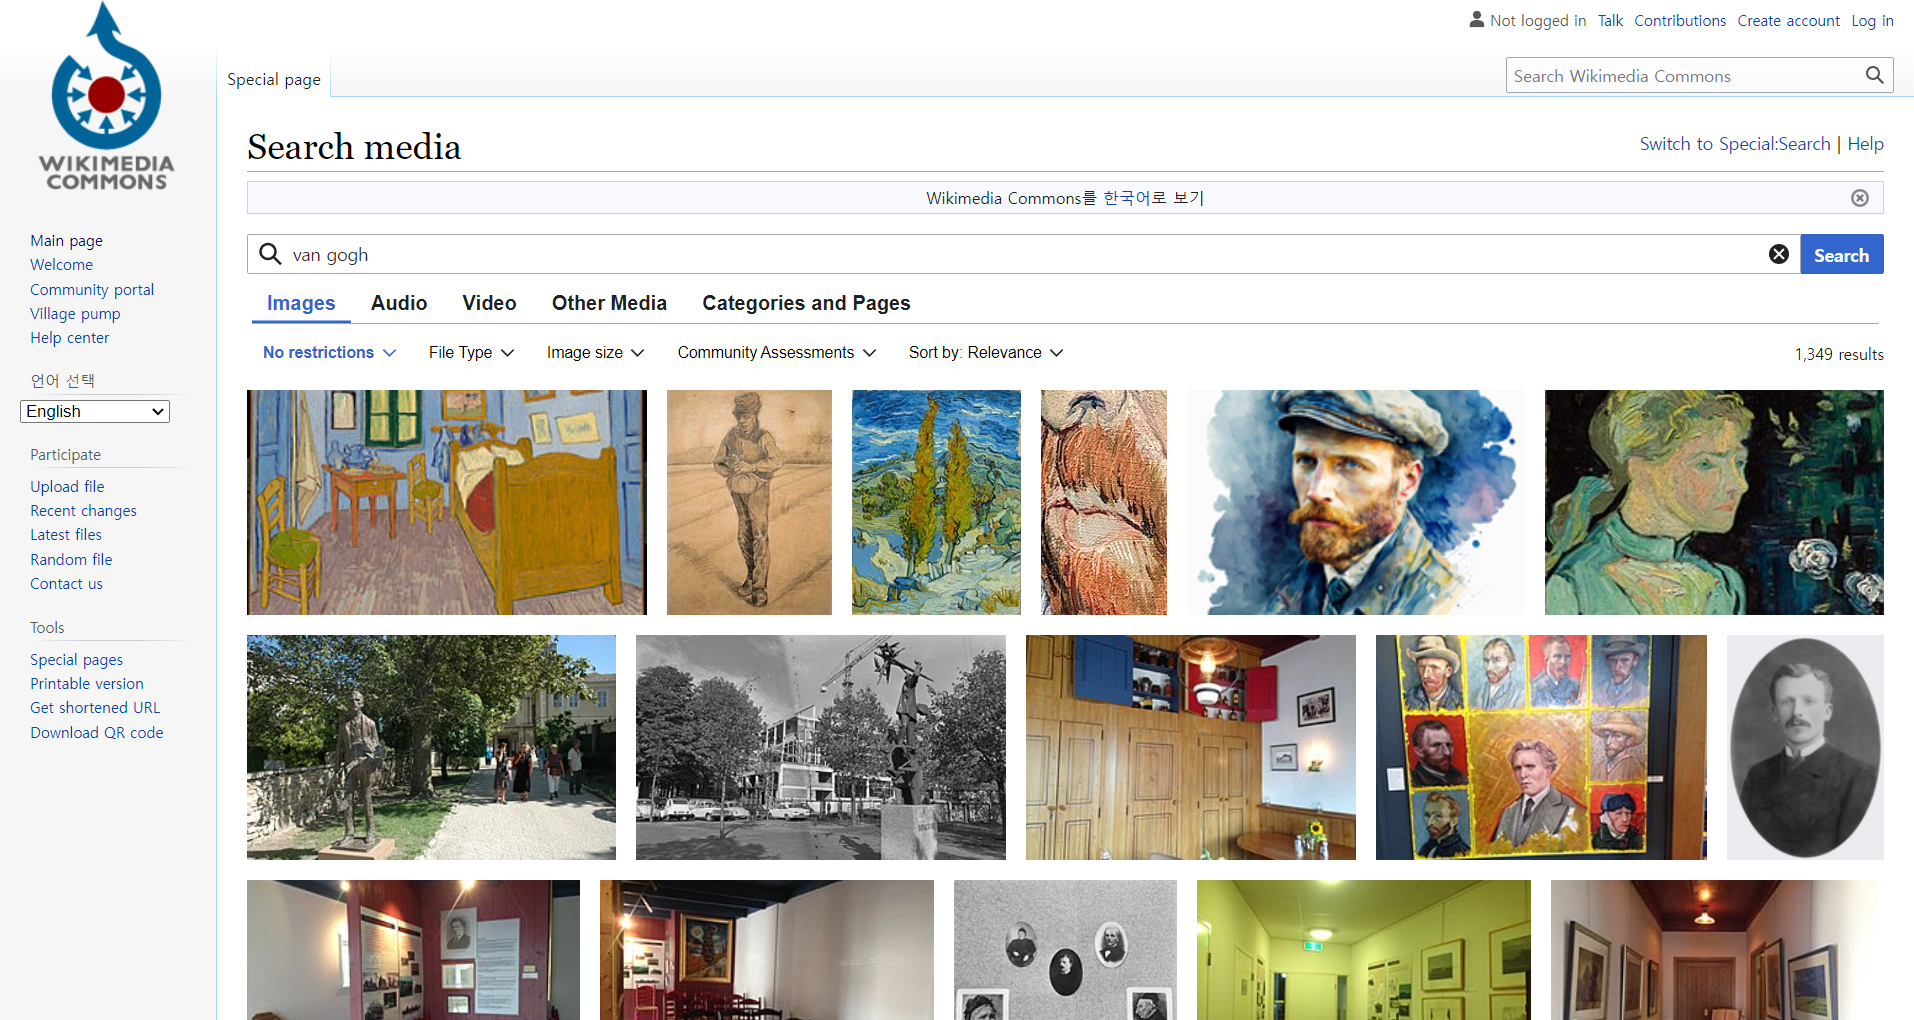The width and height of the screenshot is (1914, 1020).
Task: Open Help center in sidebar
Action: click(x=69, y=337)
